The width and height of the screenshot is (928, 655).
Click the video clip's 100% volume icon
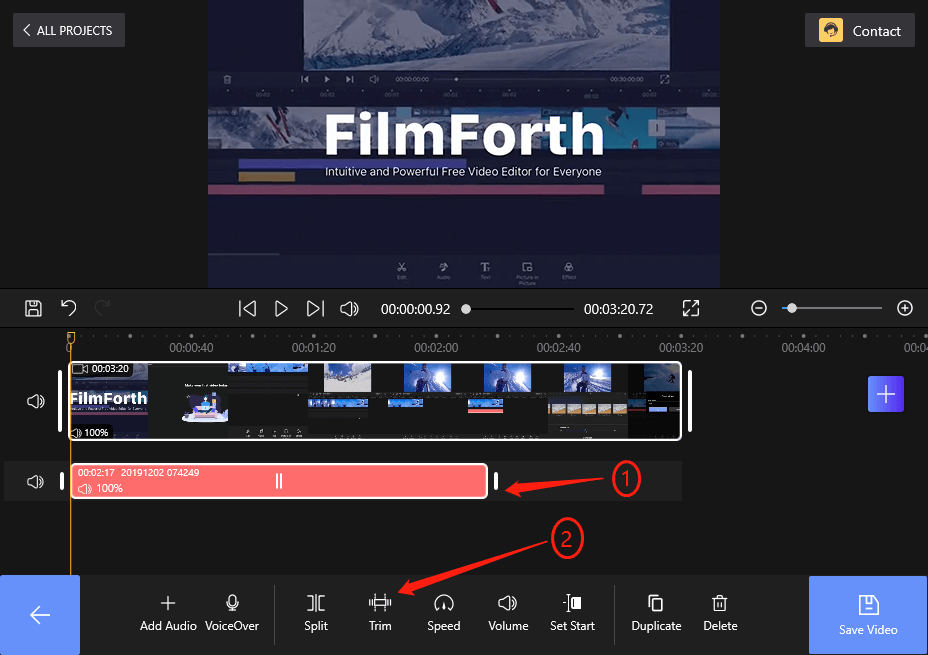point(78,433)
